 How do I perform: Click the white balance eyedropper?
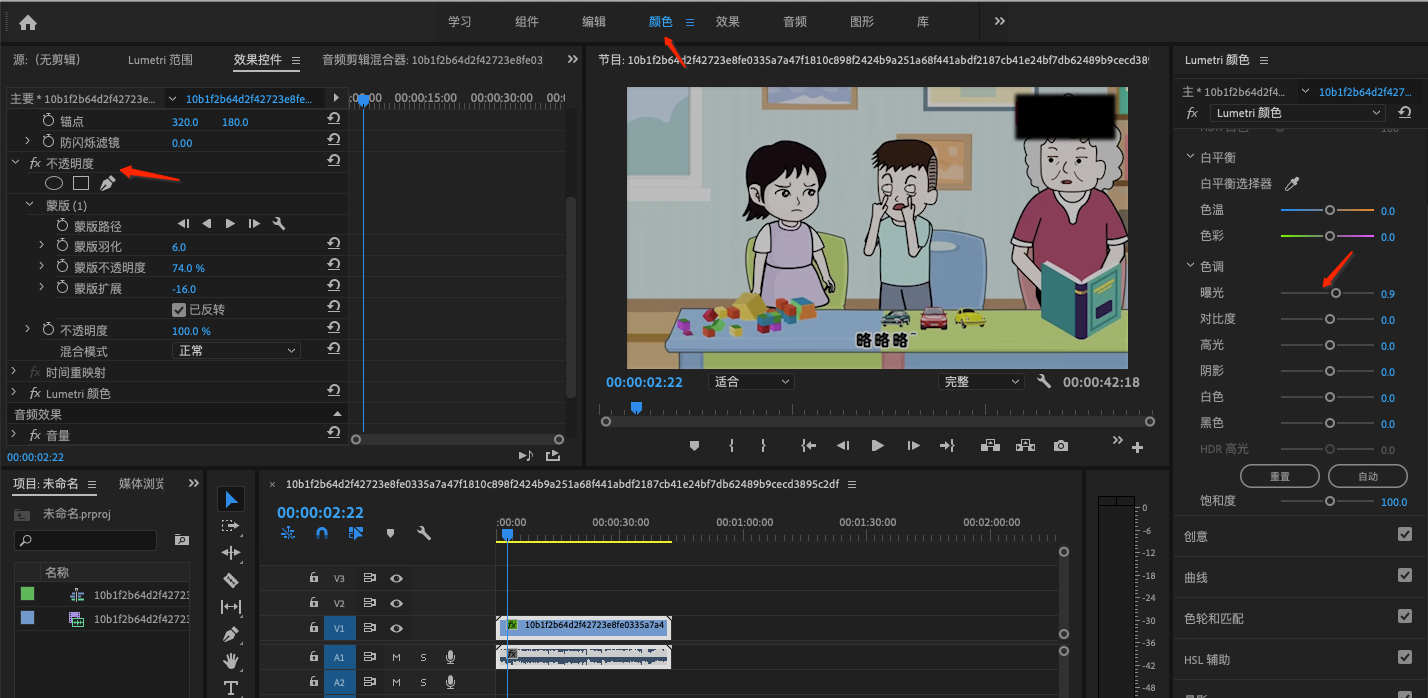point(1291,184)
